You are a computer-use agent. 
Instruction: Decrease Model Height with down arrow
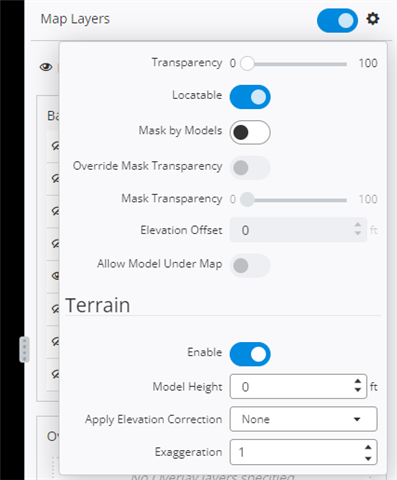click(x=358, y=390)
